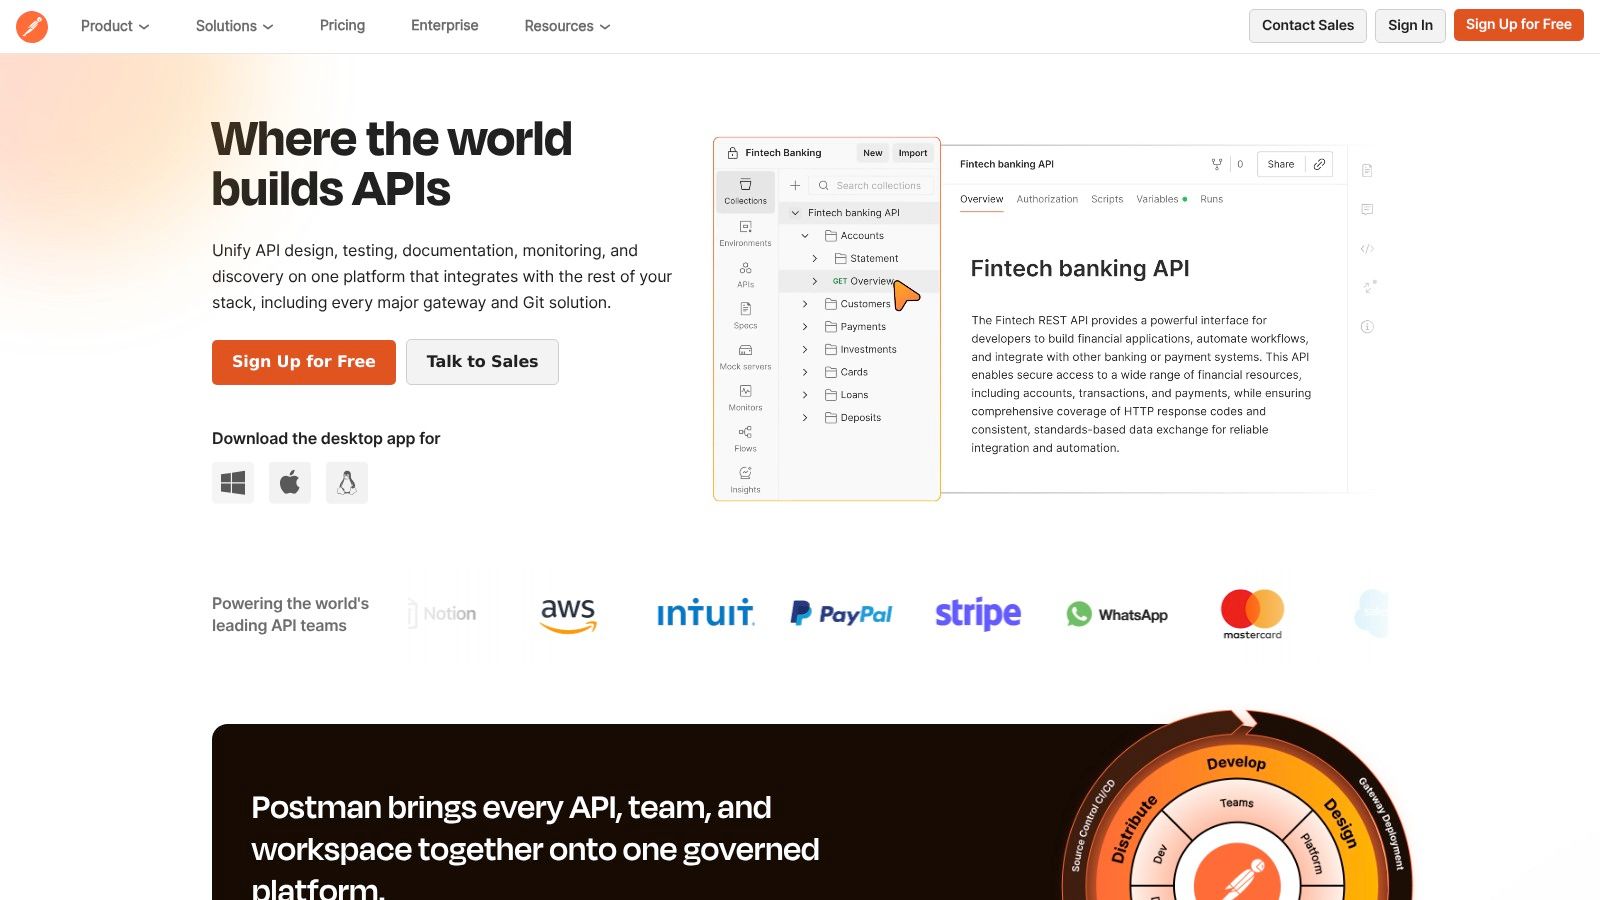Collapse the Fintech banking API collection
The height and width of the screenshot is (900, 1600).
[x=796, y=213]
